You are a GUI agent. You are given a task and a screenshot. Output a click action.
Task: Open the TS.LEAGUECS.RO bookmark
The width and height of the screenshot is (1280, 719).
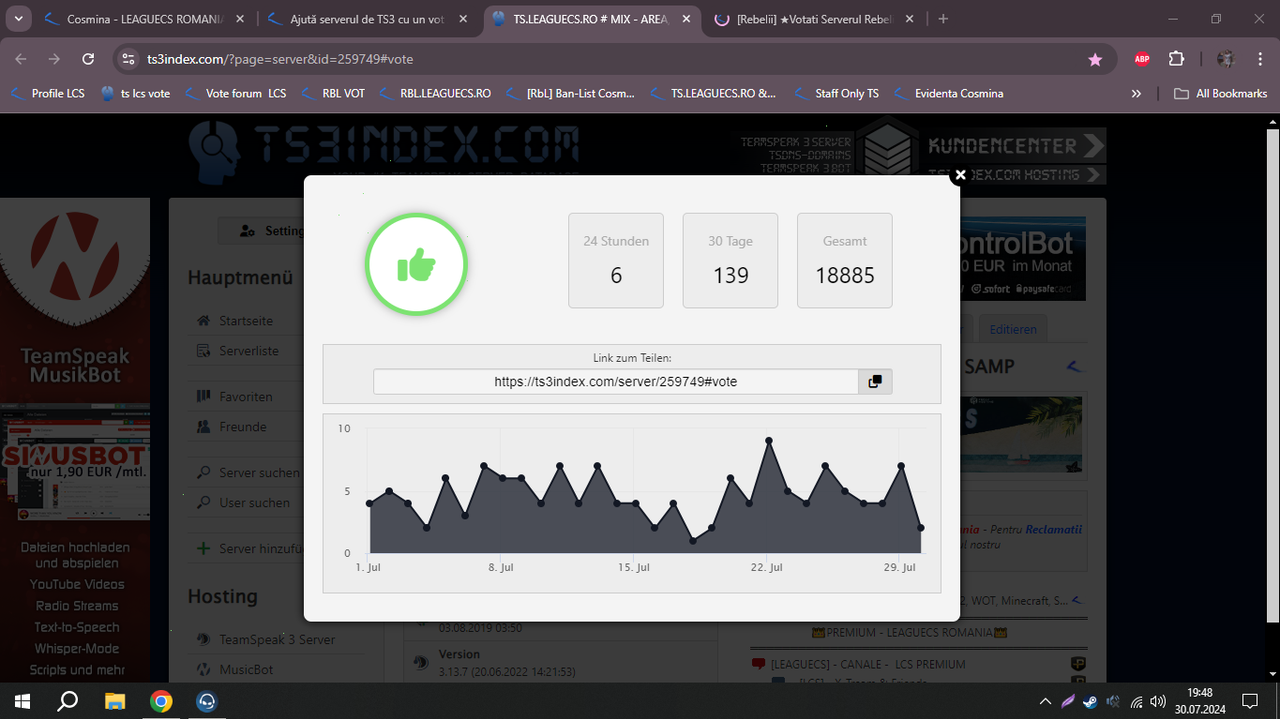pyautogui.click(x=713, y=93)
